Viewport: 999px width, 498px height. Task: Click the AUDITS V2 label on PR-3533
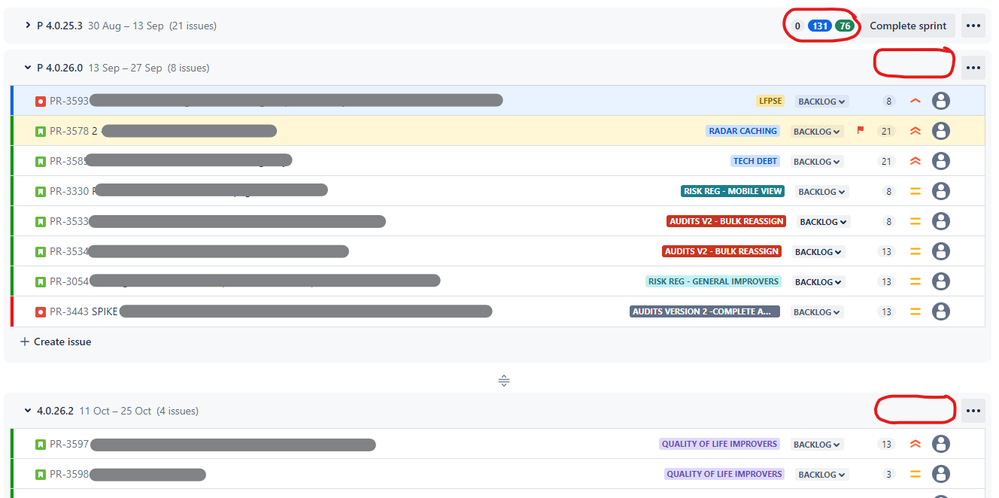(726, 222)
